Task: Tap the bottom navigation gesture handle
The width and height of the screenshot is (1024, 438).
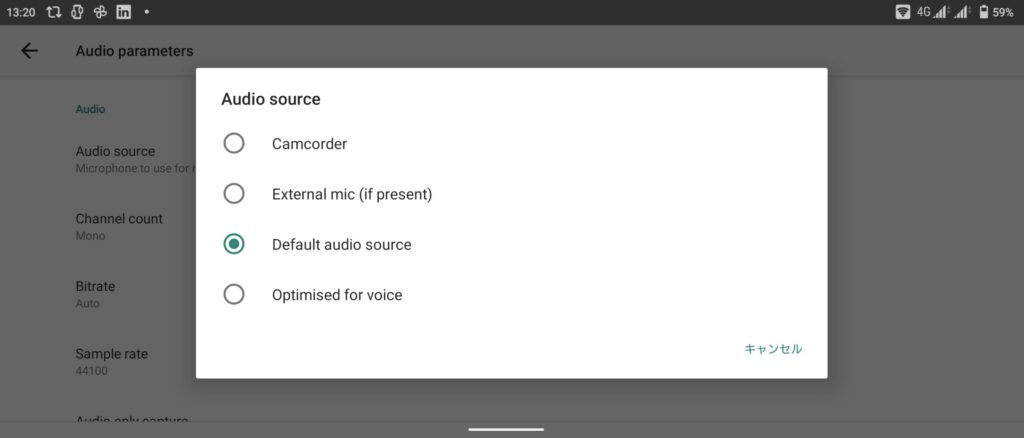Action: click(506, 430)
